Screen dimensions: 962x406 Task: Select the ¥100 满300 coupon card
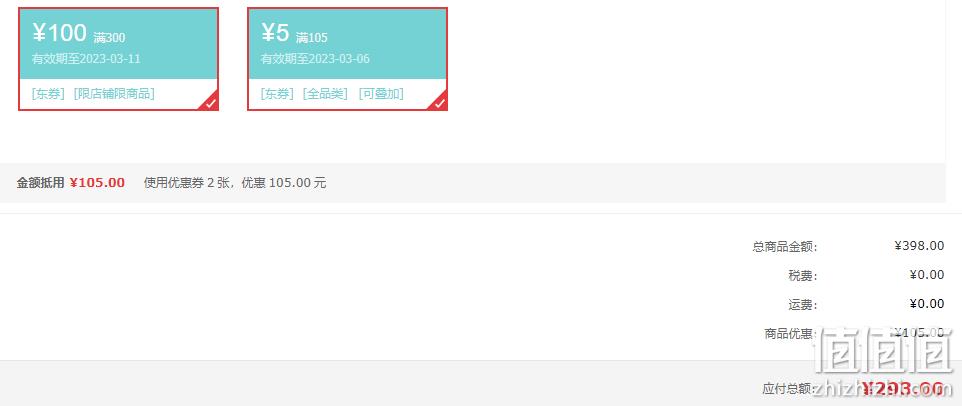pyautogui.click(x=118, y=59)
